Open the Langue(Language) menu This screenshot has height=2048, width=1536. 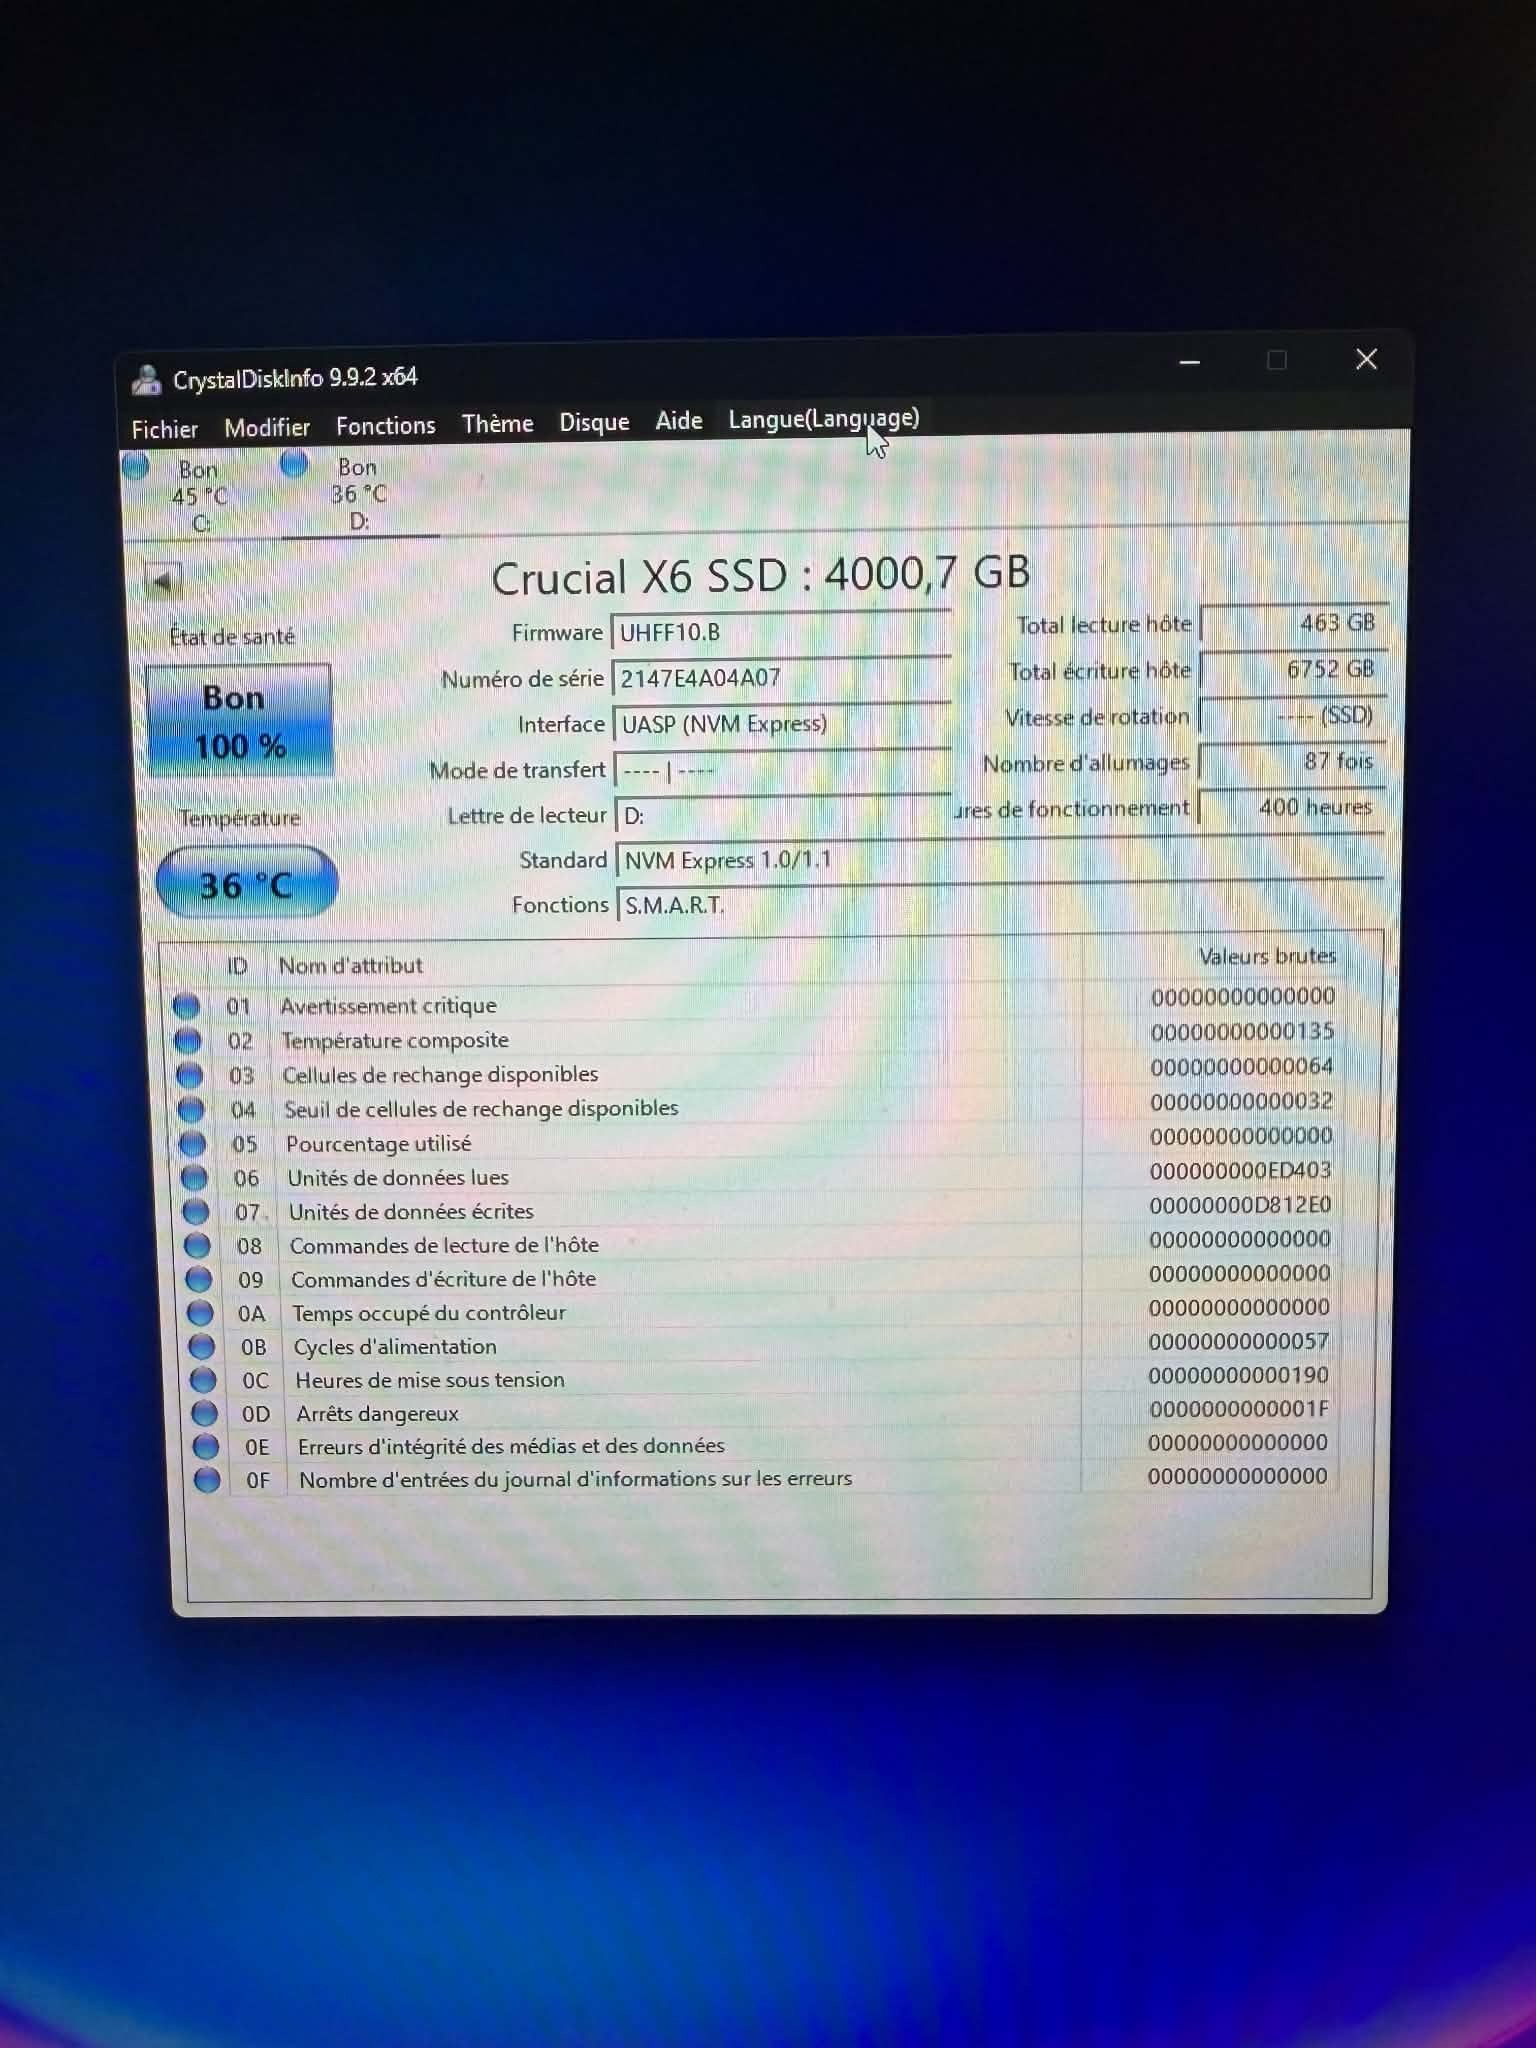824,419
